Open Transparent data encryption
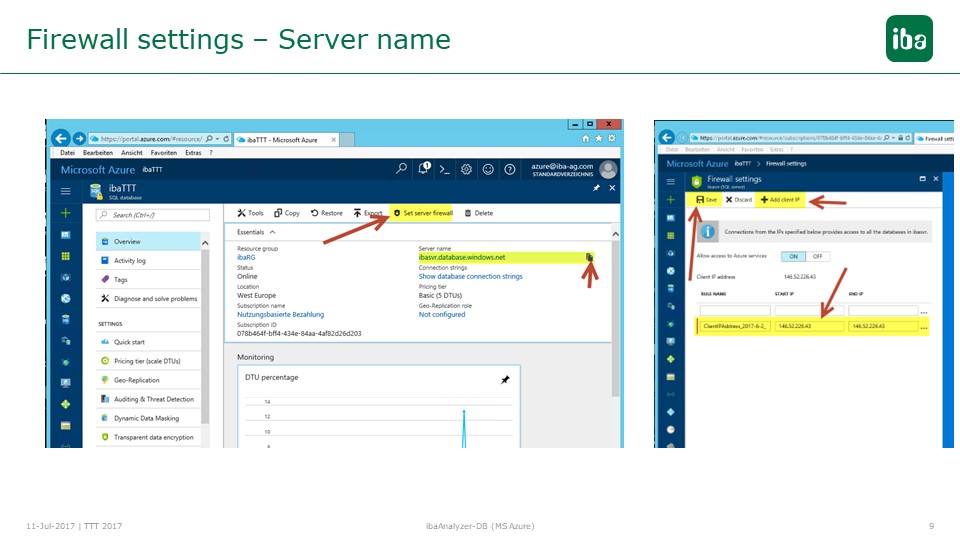The image size is (960, 540). coord(148,437)
